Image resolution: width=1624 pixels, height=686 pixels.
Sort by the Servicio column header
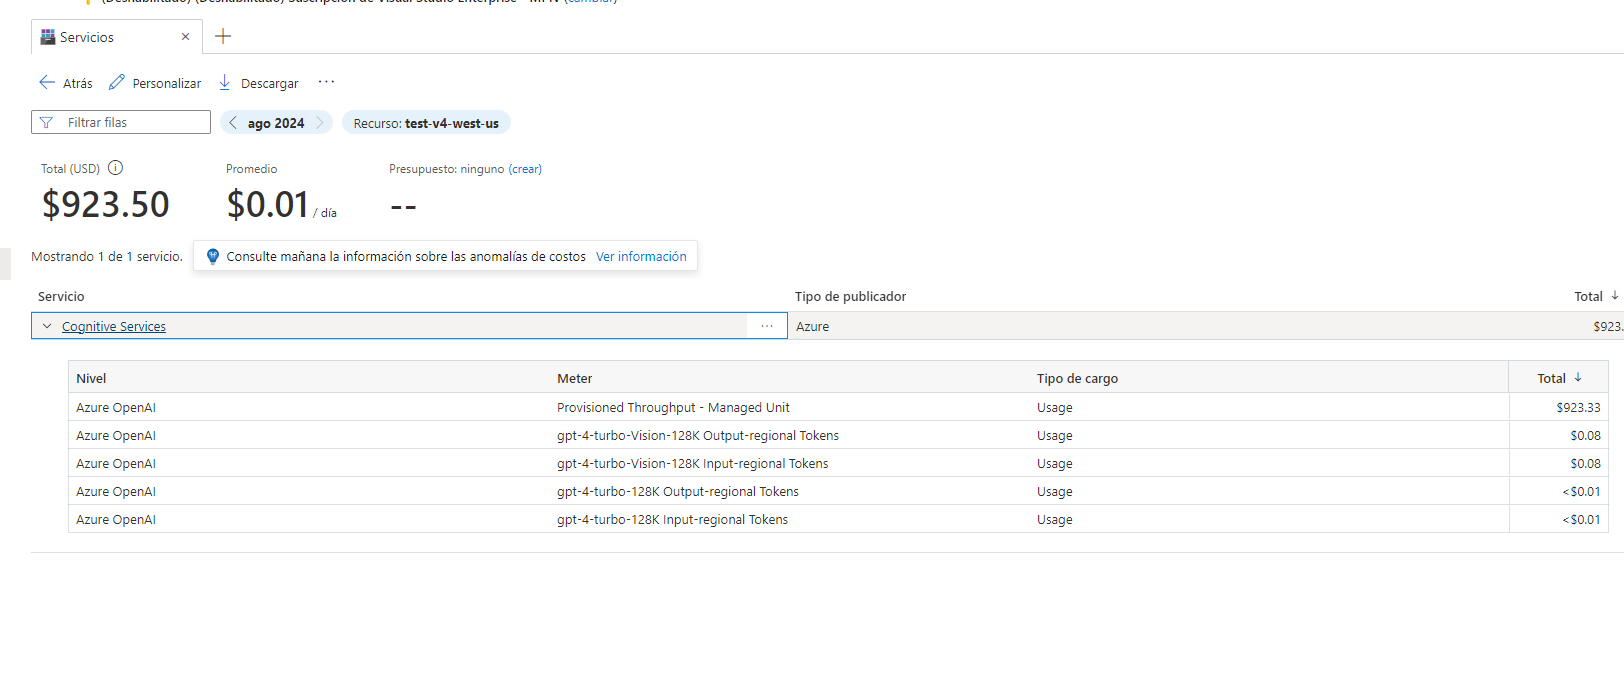click(61, 297)
